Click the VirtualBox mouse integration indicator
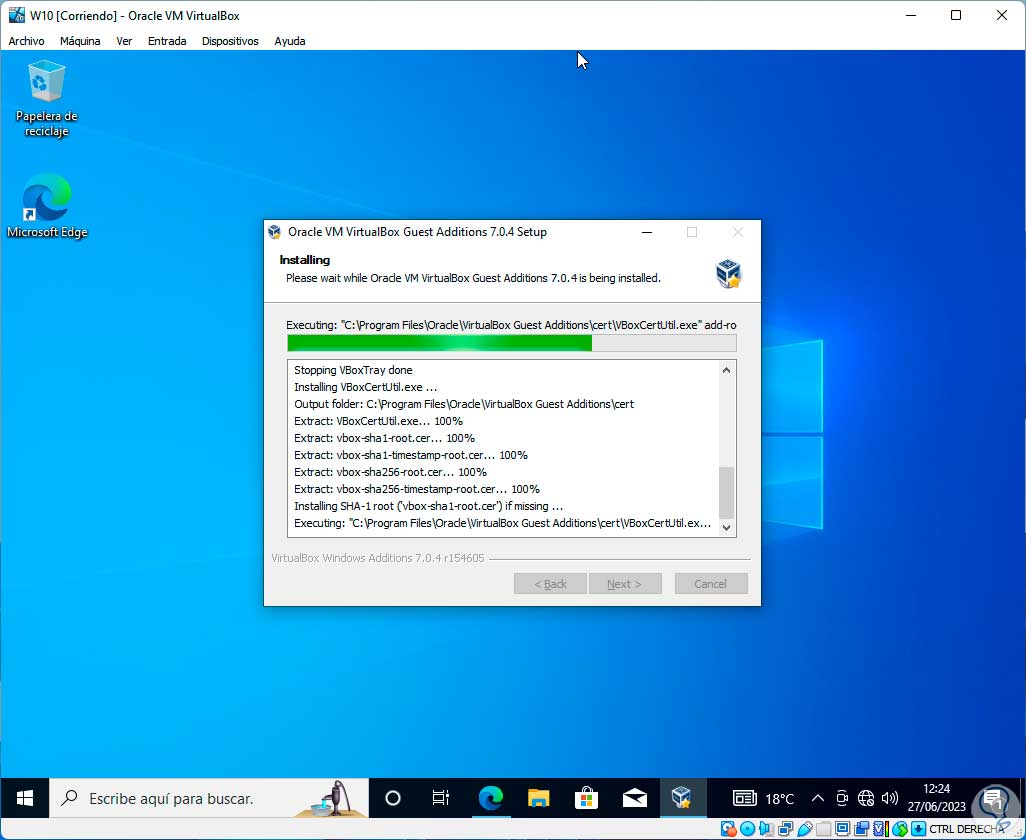Image resolution: width=1026 pixels, height=840 pixels. [x=900, y=830]
